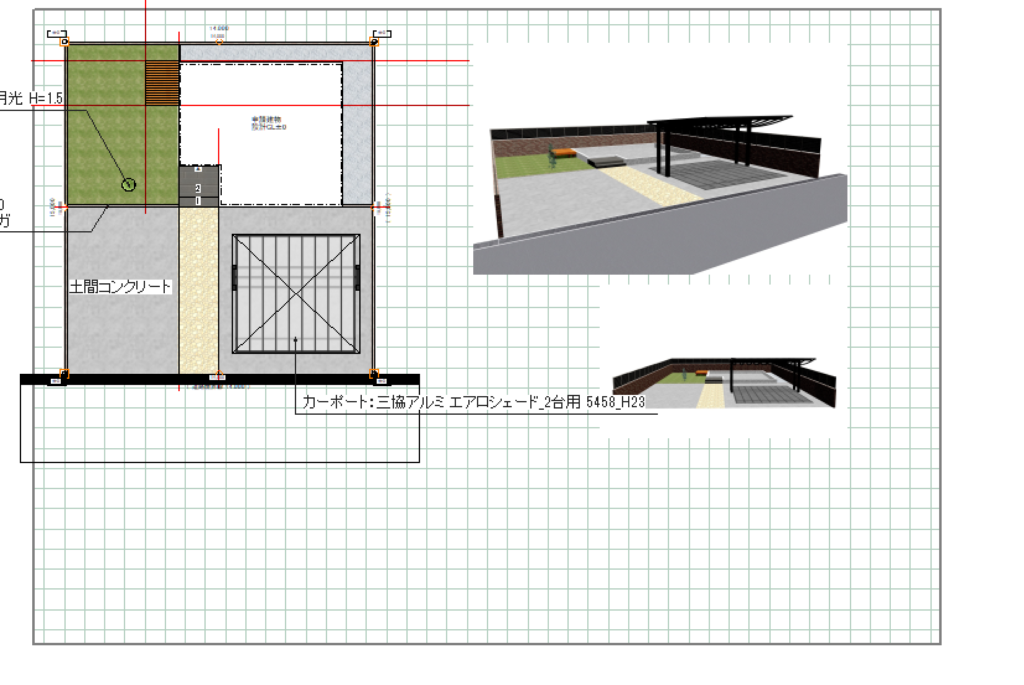1024x685 pixels.
Task: Select the top-right site corner handle
Action: tap(374, 42)
